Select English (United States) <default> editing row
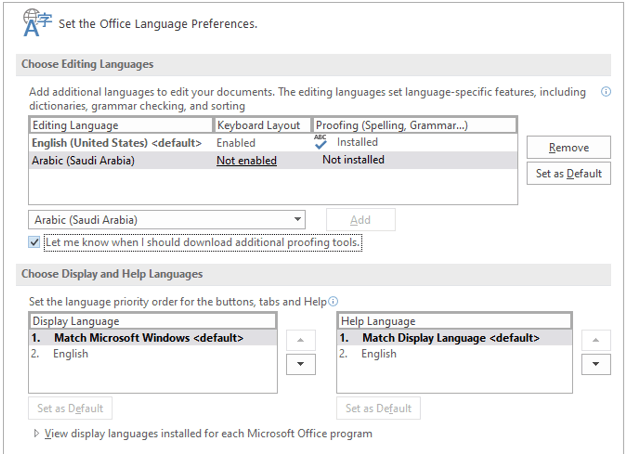This screenshot has height=461, width=626. (x=273, y=142)
